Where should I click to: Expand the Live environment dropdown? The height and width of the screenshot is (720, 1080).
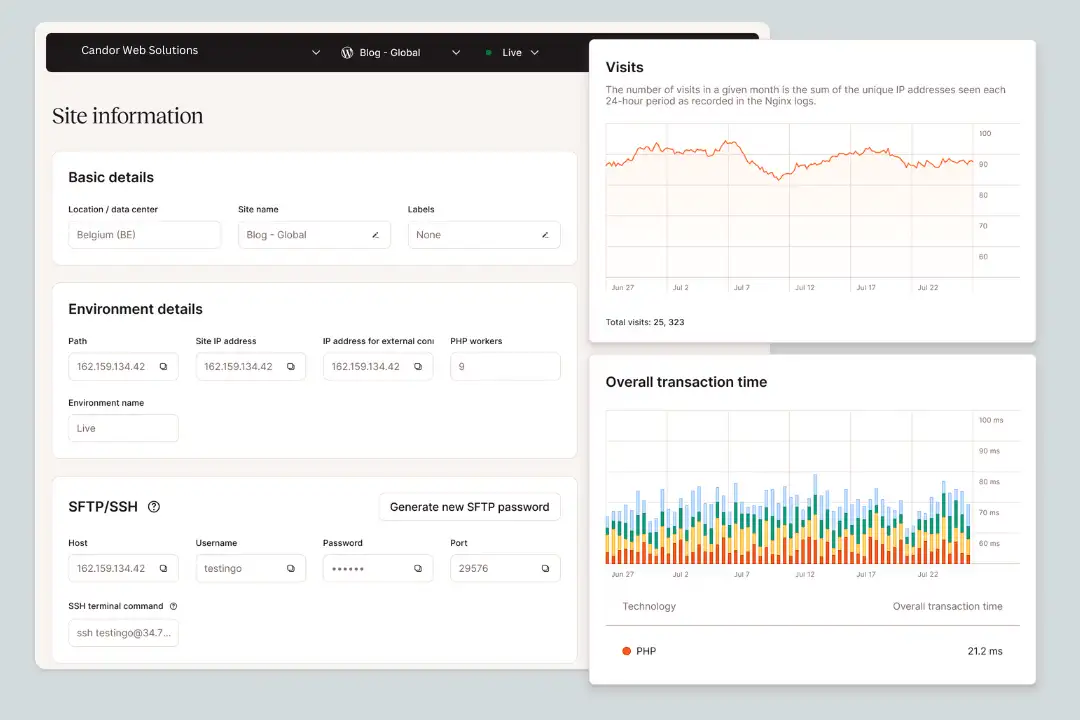[534, 52]
